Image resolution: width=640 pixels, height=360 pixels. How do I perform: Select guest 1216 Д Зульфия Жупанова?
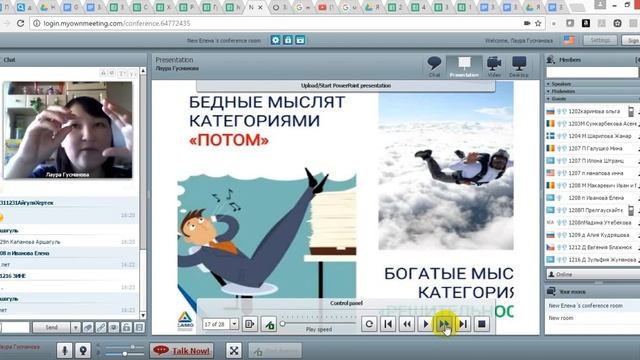[x=593, y=260]
